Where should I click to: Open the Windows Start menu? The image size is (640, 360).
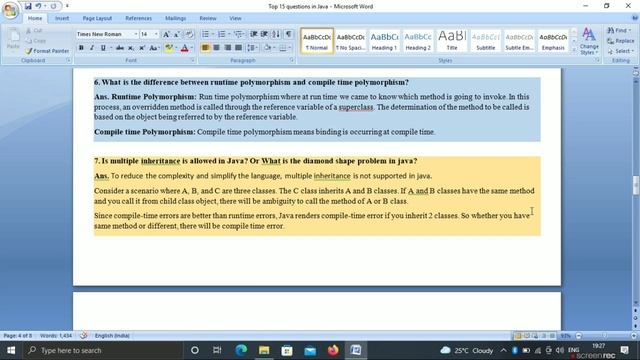[11, 350]
